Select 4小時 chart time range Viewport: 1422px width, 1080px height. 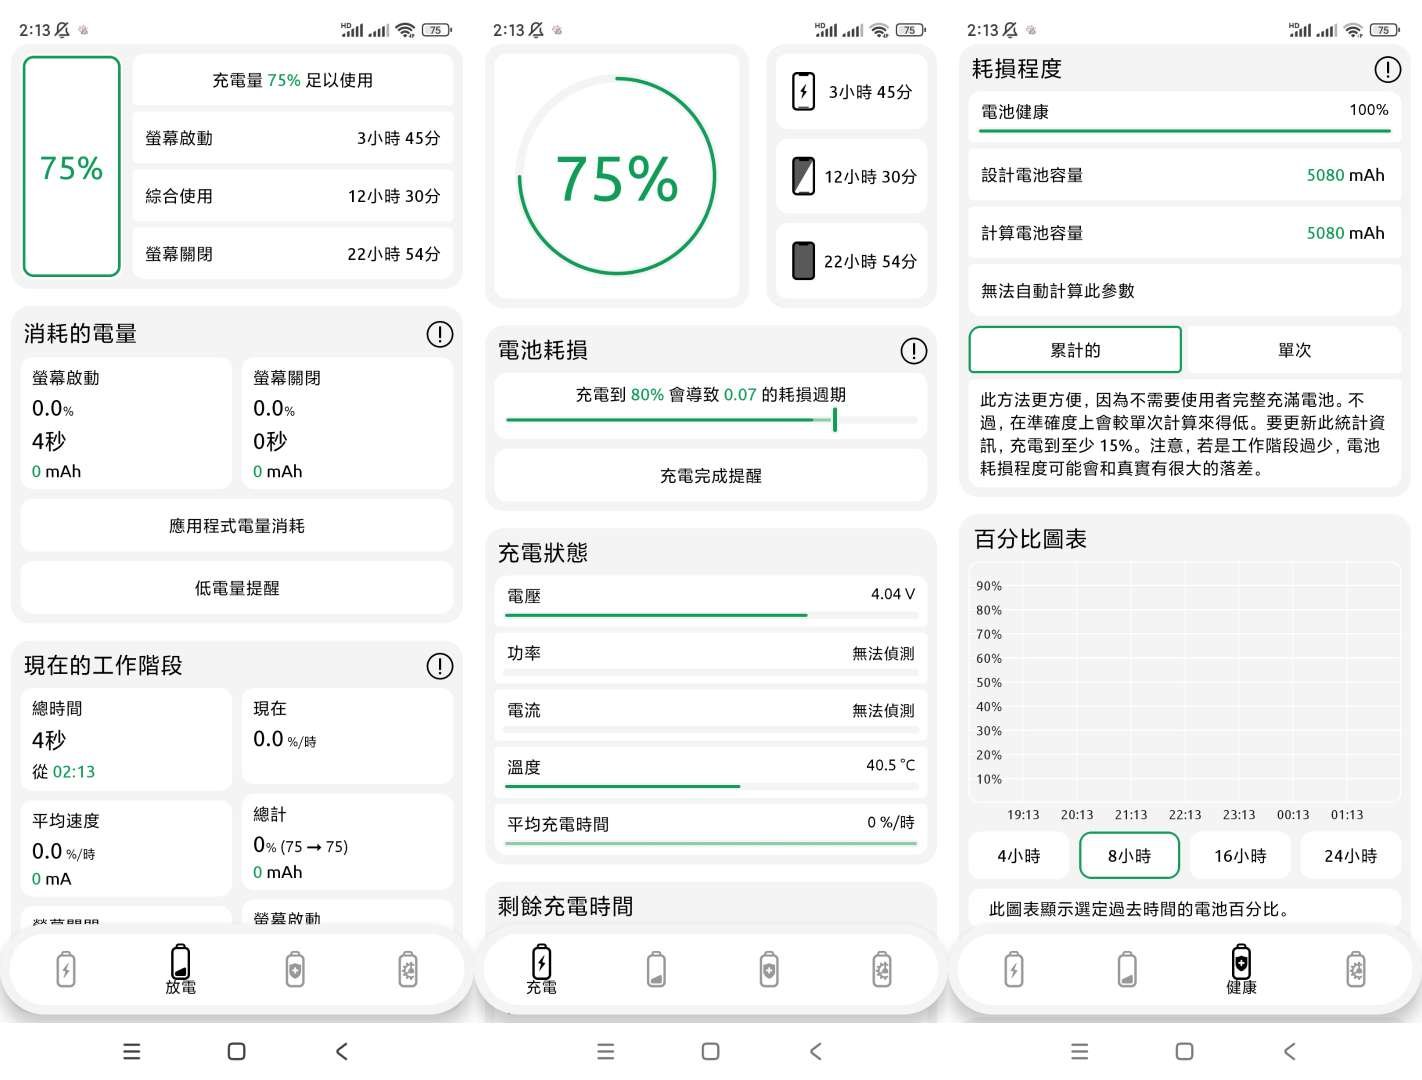click(x=1018, y=856)
